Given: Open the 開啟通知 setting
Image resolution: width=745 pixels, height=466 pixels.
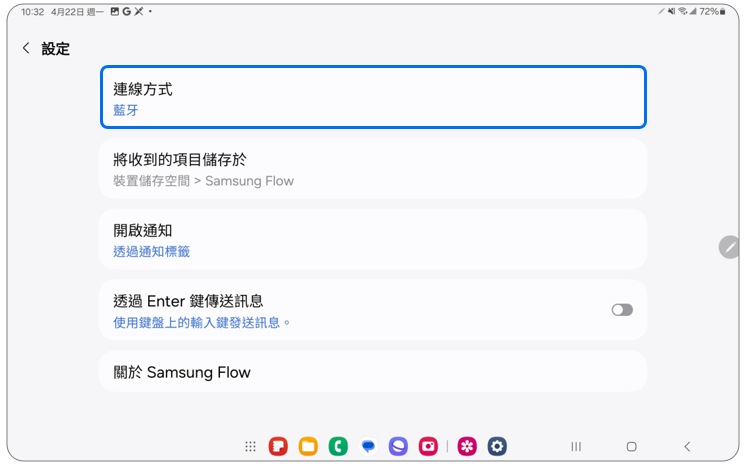Looking at the screenshot, I should pyautogui.click(x=373, y=239).
